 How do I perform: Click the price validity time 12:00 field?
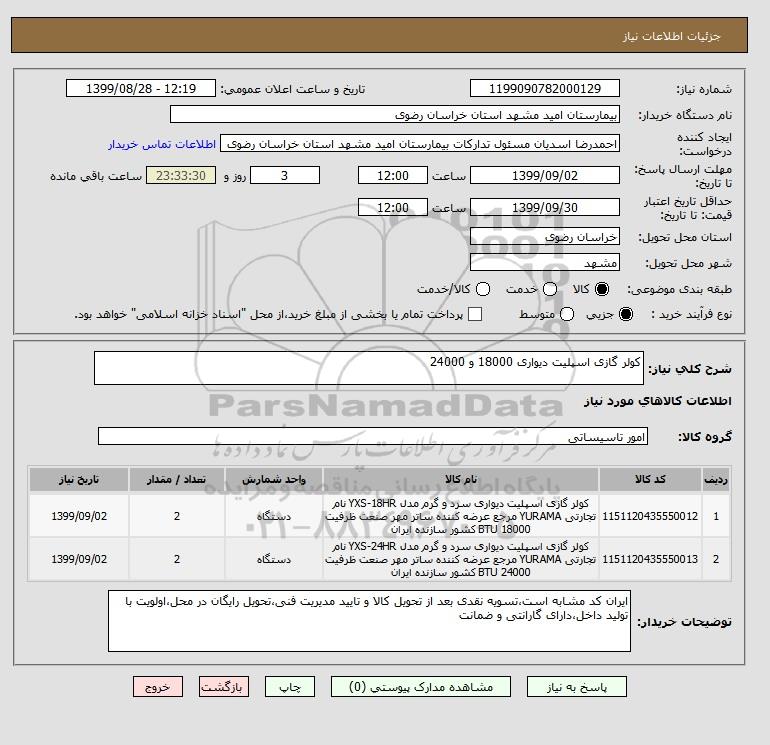click(393, 207)
